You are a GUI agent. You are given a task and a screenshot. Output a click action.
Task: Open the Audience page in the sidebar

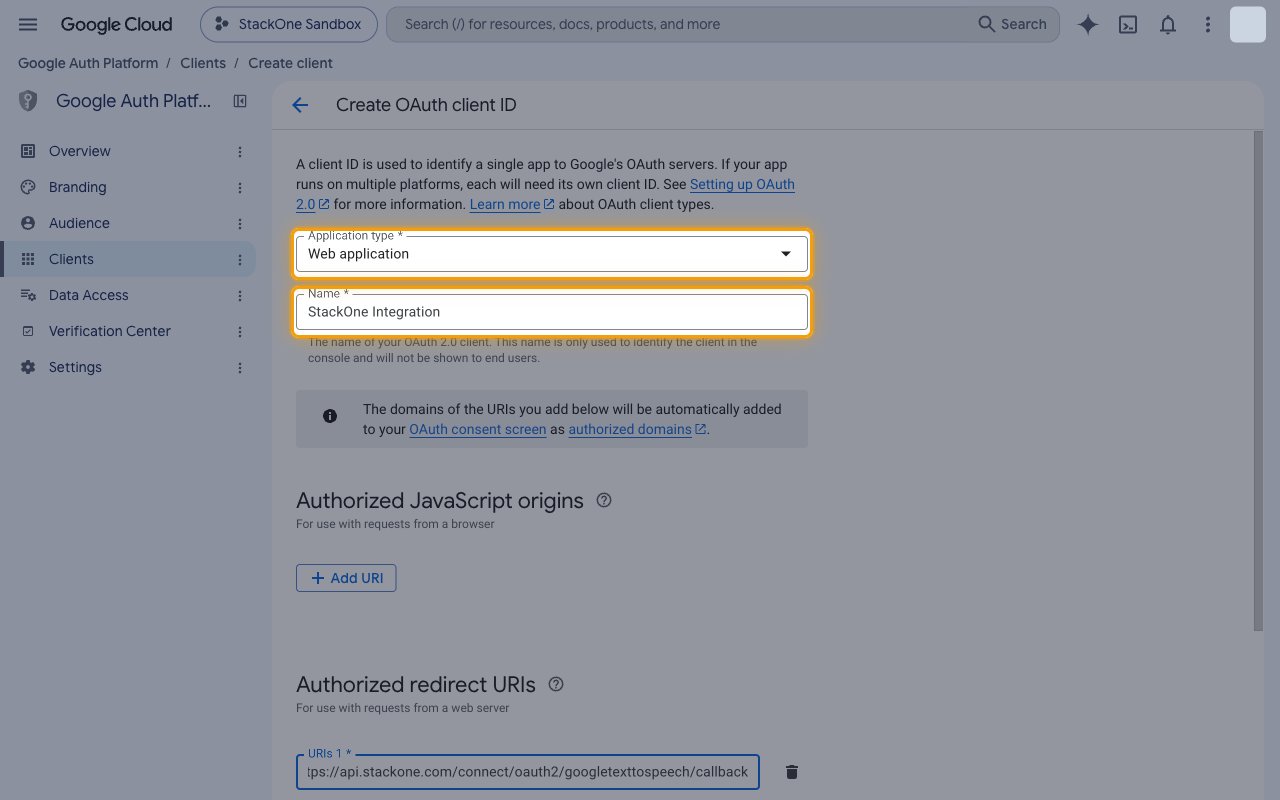(128, 223)
